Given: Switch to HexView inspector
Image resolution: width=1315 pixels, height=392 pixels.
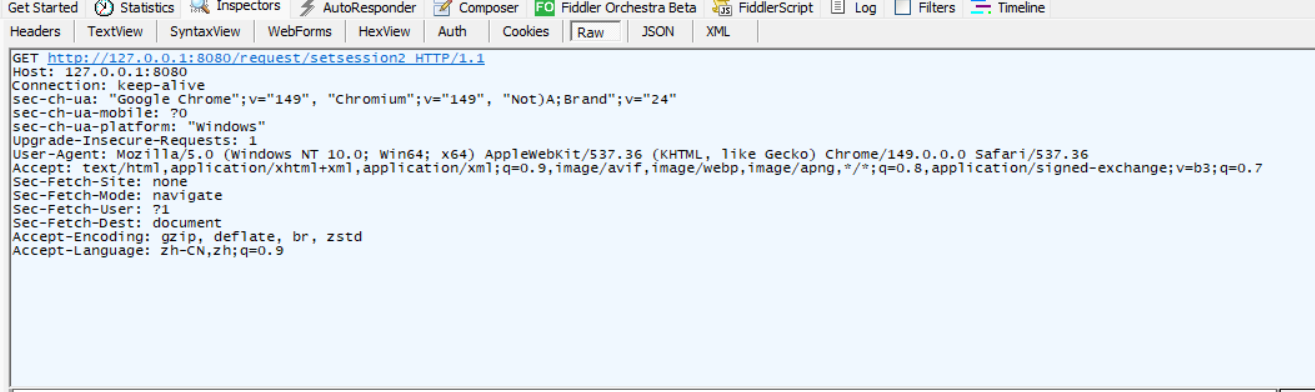Looking at the screenshot, I should pos(384,32).
